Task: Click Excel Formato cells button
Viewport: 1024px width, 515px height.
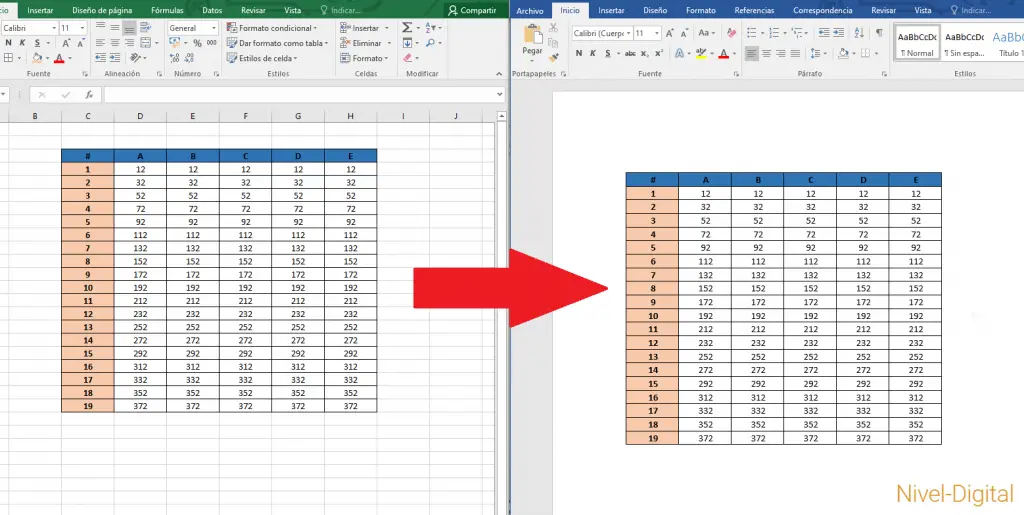Action: click(x=365, y=58)
